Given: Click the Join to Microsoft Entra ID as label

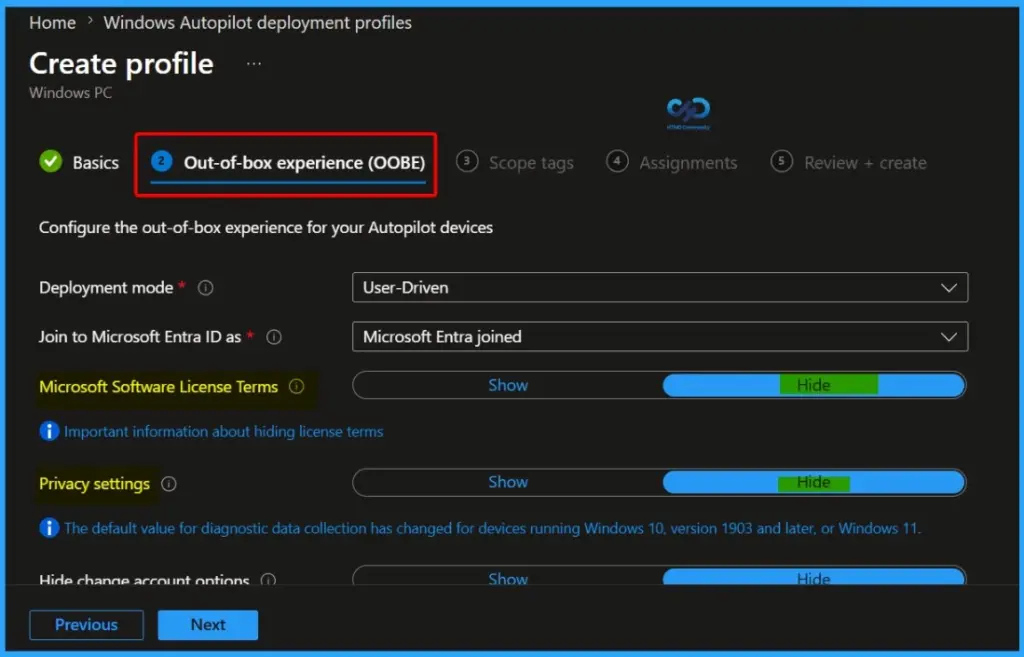Looking at the screenshot, I should [140, 337].
